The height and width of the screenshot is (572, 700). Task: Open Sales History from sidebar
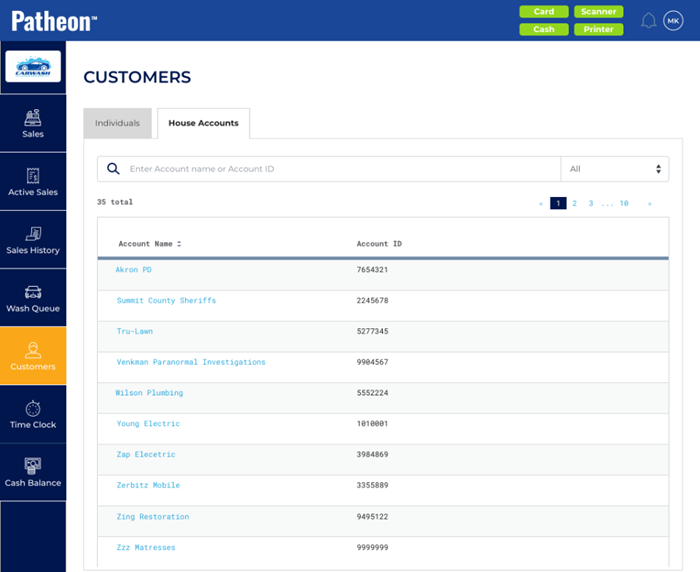tap(33, 233)
